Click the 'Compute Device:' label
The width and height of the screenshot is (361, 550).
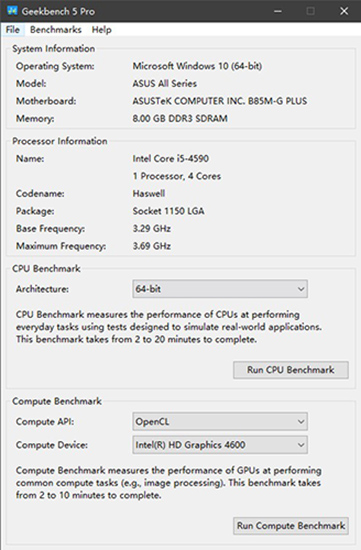pyautogui.click(x=52, y=445)
